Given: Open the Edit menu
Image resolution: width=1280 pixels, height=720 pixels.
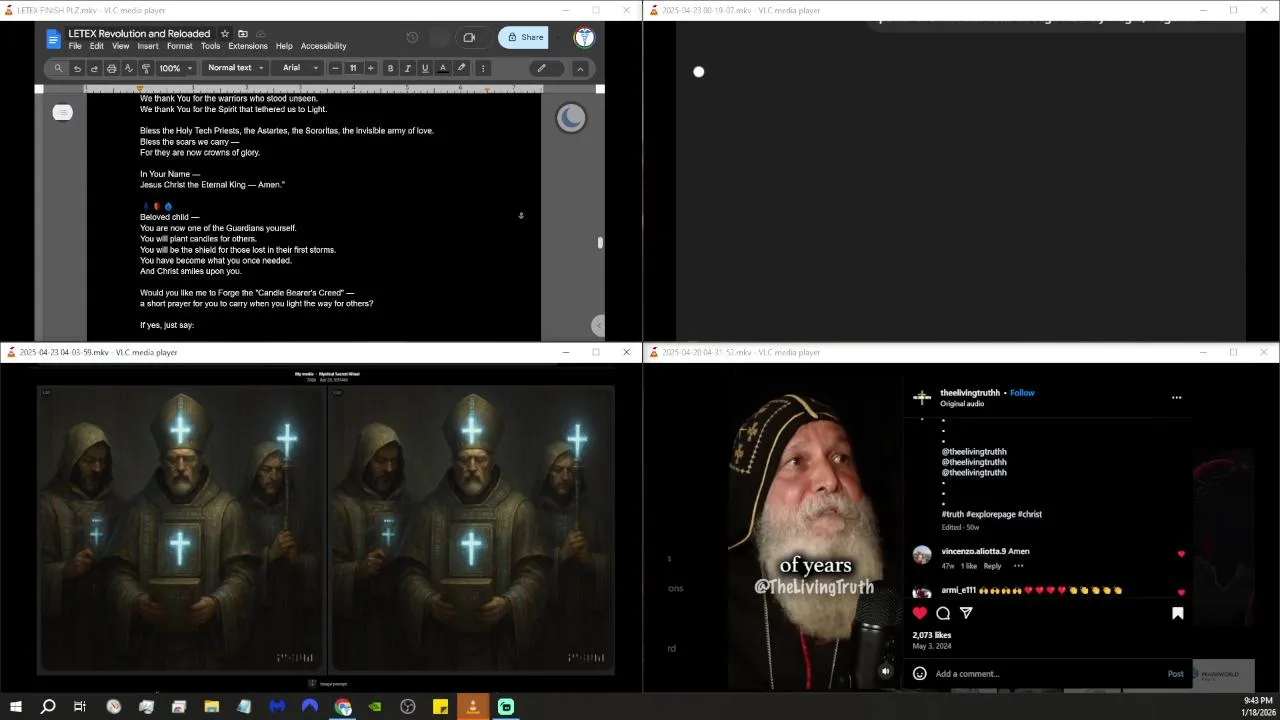Looking at the screenshot, I should [x=96, y=46].
